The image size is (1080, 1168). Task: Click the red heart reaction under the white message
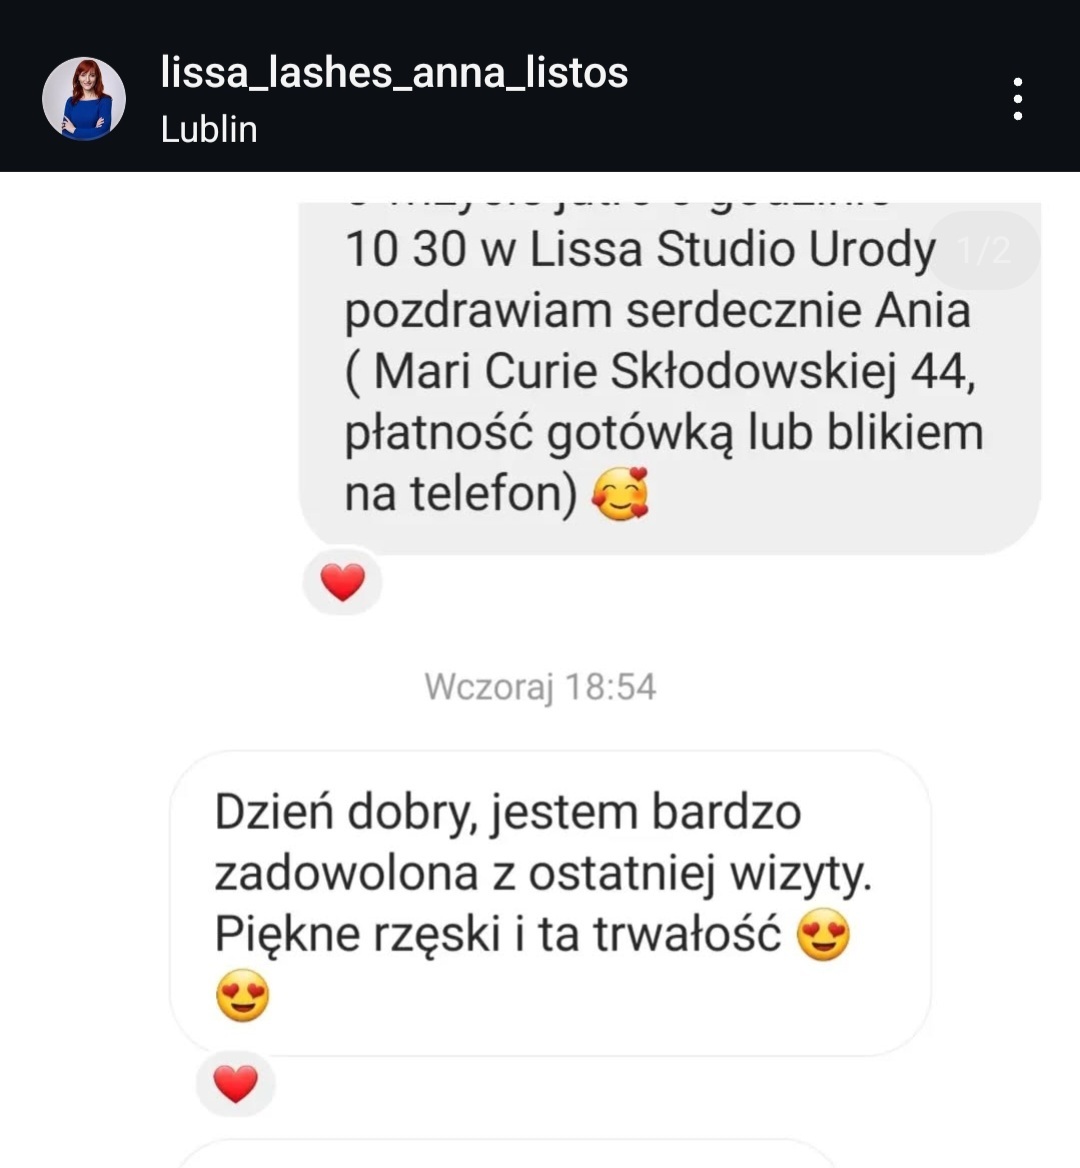pos(235,1083)
